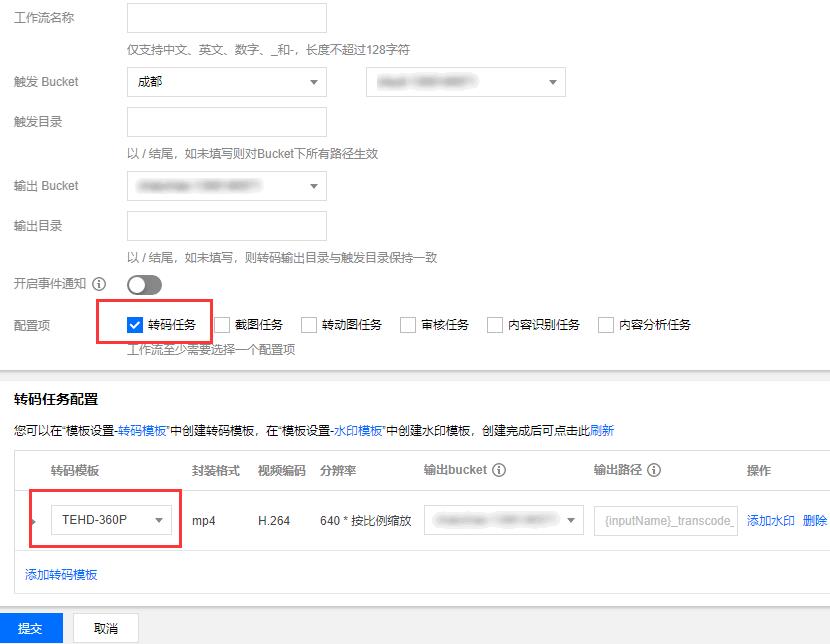This screenshot has width=830, height=644.
Task: Check the 审核任务 checkbox
Action: point(408,324)
